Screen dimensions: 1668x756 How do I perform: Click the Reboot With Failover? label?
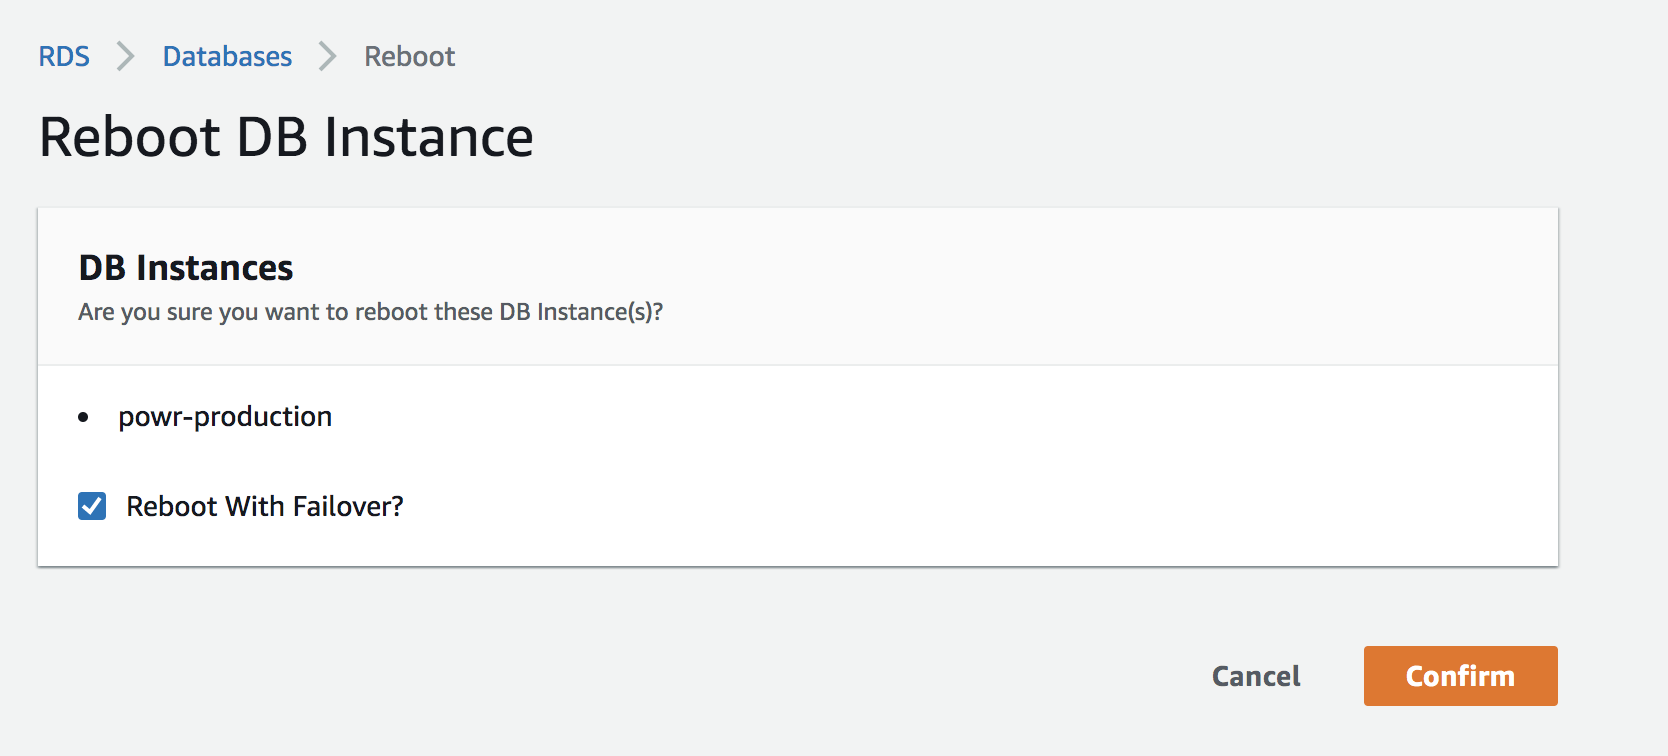pyautogui.click(x=264, y=507)
